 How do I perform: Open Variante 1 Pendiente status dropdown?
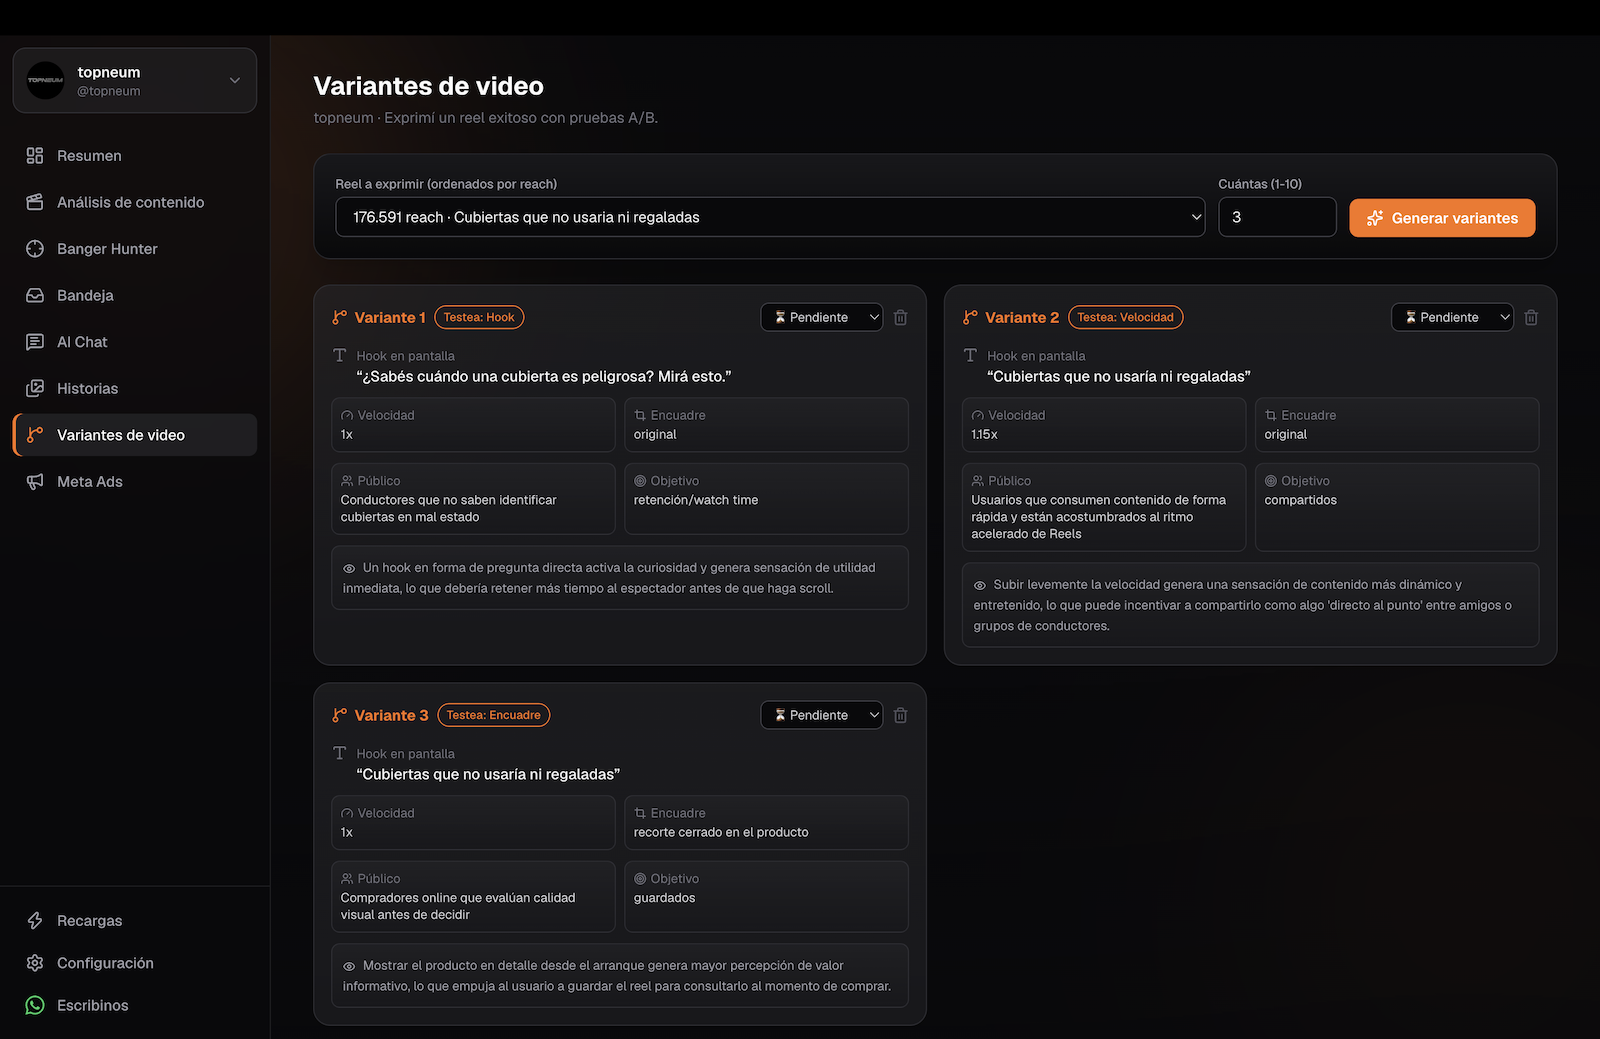(822, 317)
